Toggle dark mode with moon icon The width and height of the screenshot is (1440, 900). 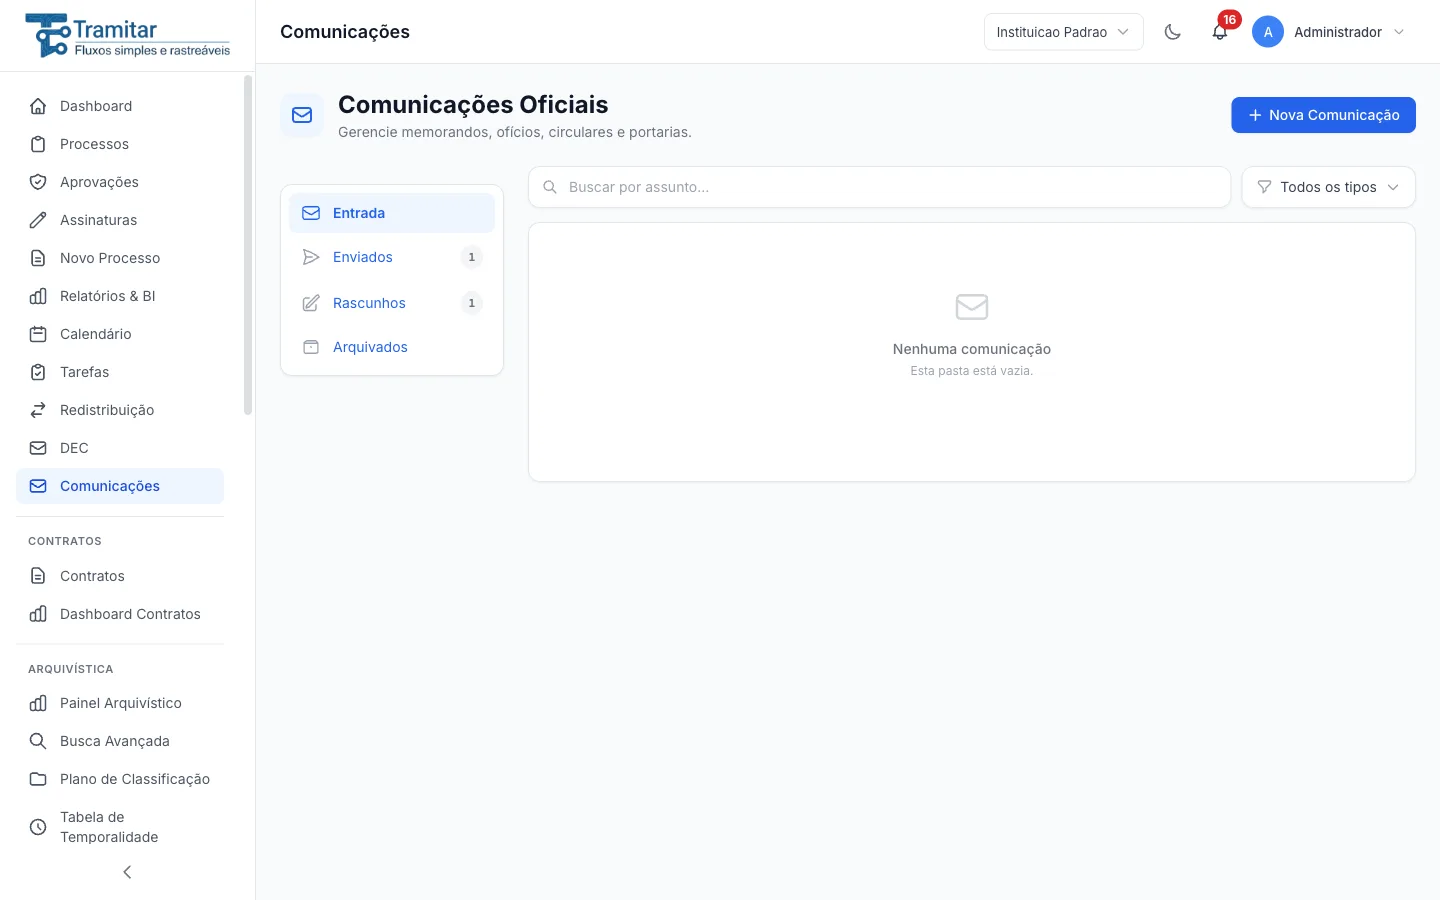coord(1173,32)
